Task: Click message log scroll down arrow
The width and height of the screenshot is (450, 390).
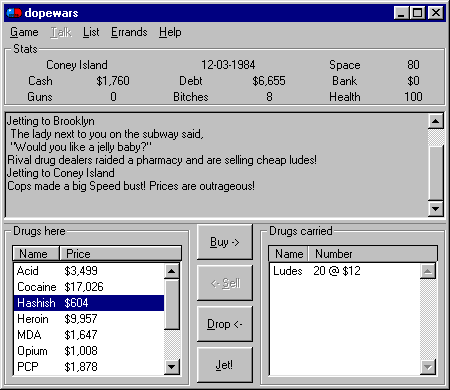Action: click(x=436, y=209)
